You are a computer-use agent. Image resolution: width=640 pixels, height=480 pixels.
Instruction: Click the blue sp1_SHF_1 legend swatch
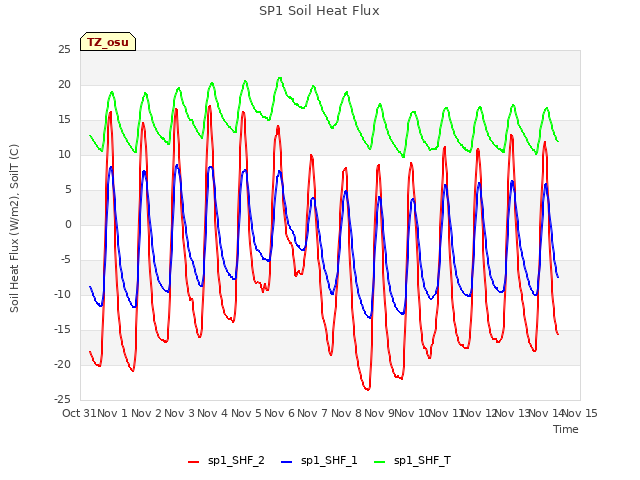(287, 462)
